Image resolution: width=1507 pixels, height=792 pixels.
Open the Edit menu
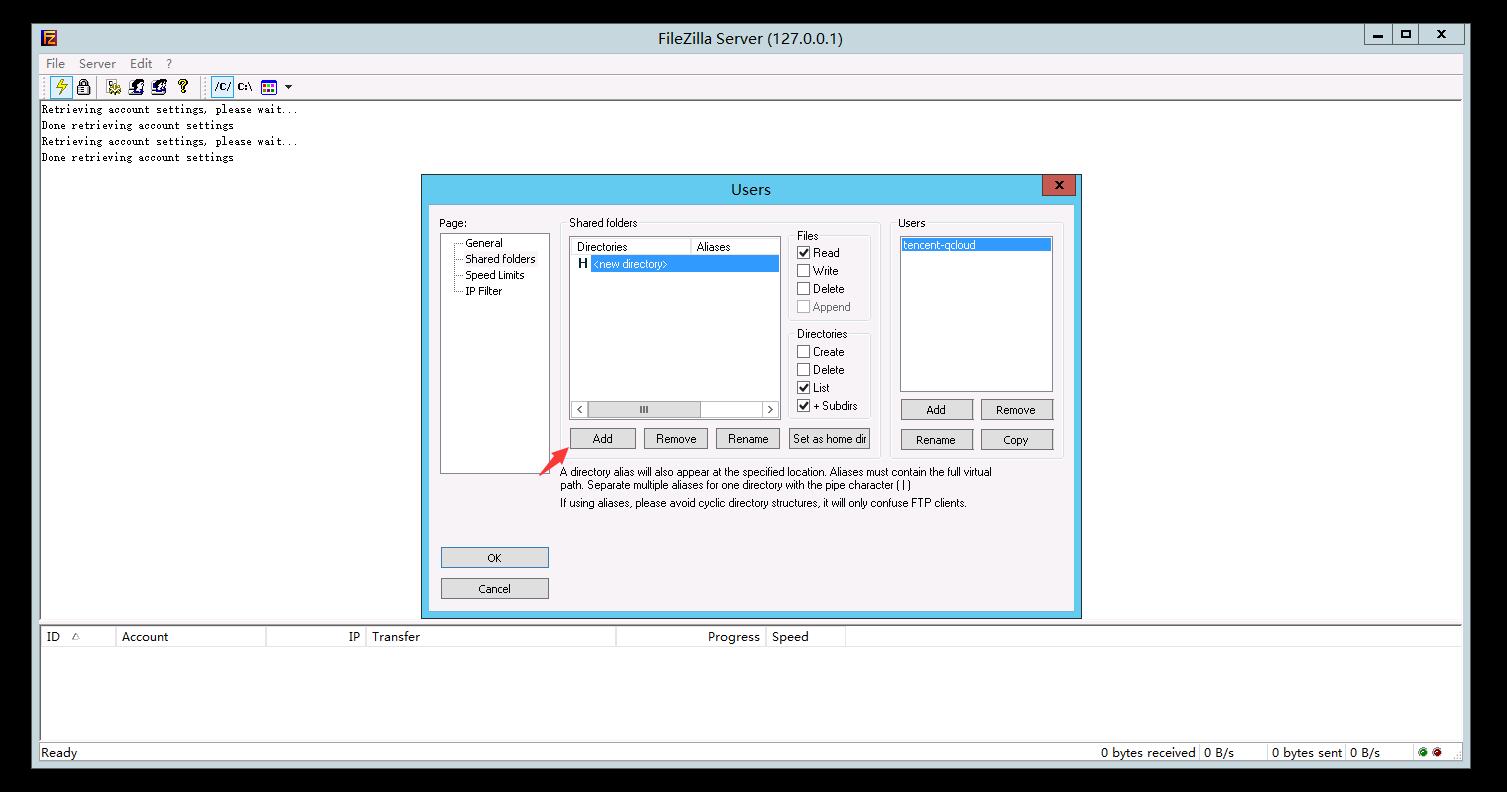coord(141,63)
